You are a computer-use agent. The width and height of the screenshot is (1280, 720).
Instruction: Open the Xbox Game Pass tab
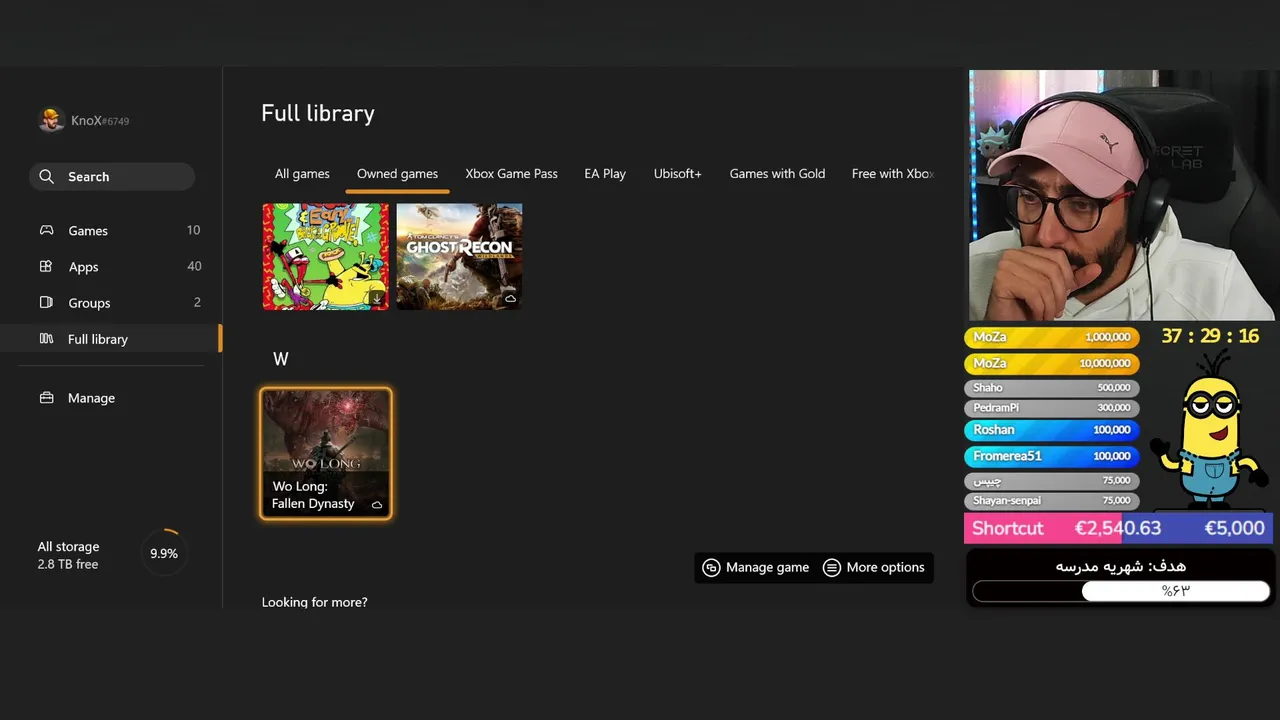(511, 173)
